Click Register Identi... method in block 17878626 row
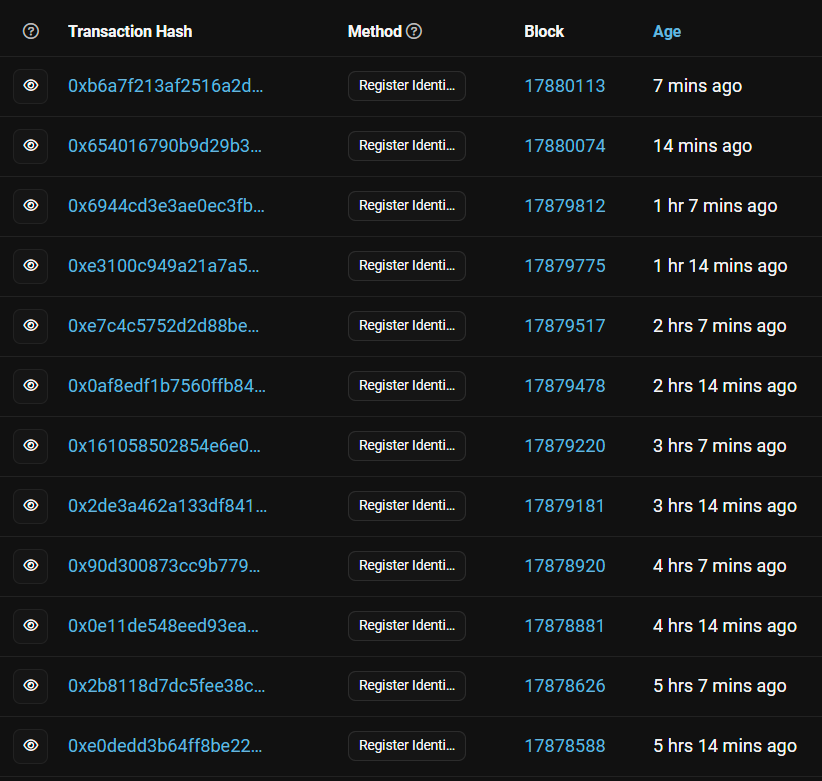 pyautogui.click(x=407, y=686)
